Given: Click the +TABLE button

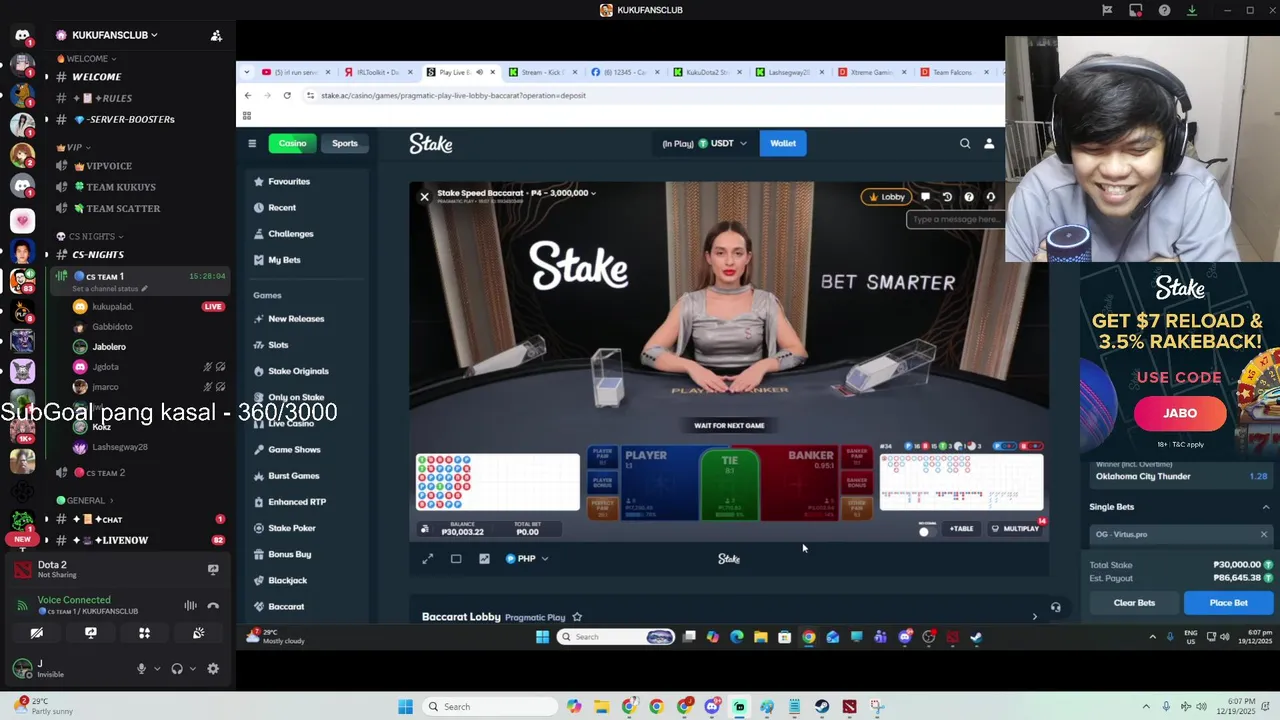Looking at the screenshot, I should click(961, 529).
